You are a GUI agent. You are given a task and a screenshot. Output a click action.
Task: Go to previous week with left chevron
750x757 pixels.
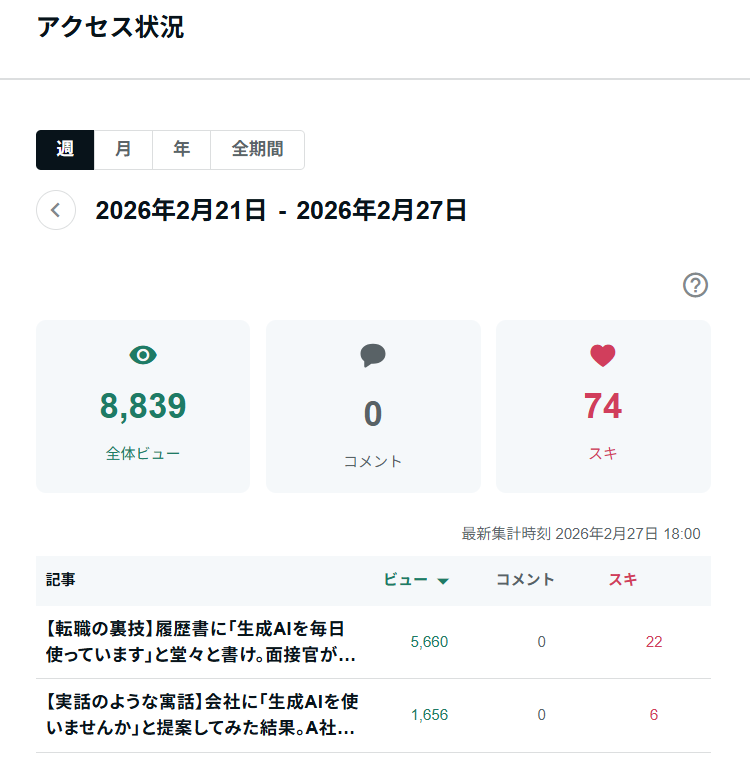(x=56, y=210)
